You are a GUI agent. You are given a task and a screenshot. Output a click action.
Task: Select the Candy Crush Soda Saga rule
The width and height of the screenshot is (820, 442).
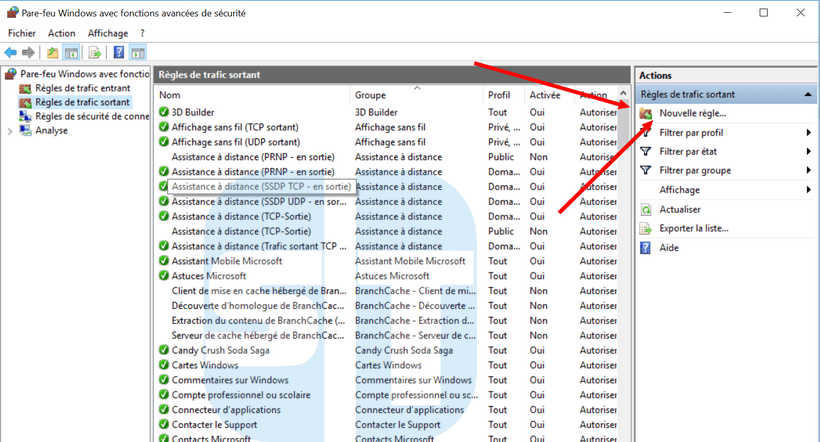coord(221,351)
